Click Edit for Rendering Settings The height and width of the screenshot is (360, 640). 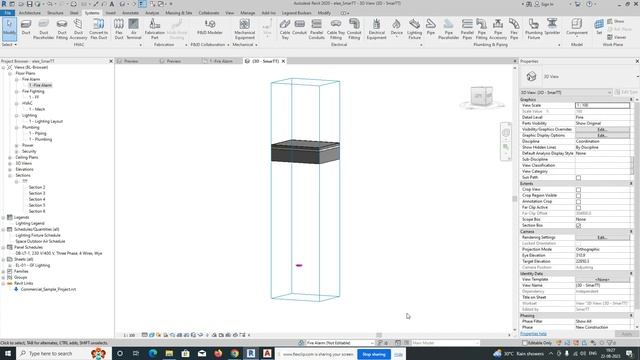[x=602, y=237]
